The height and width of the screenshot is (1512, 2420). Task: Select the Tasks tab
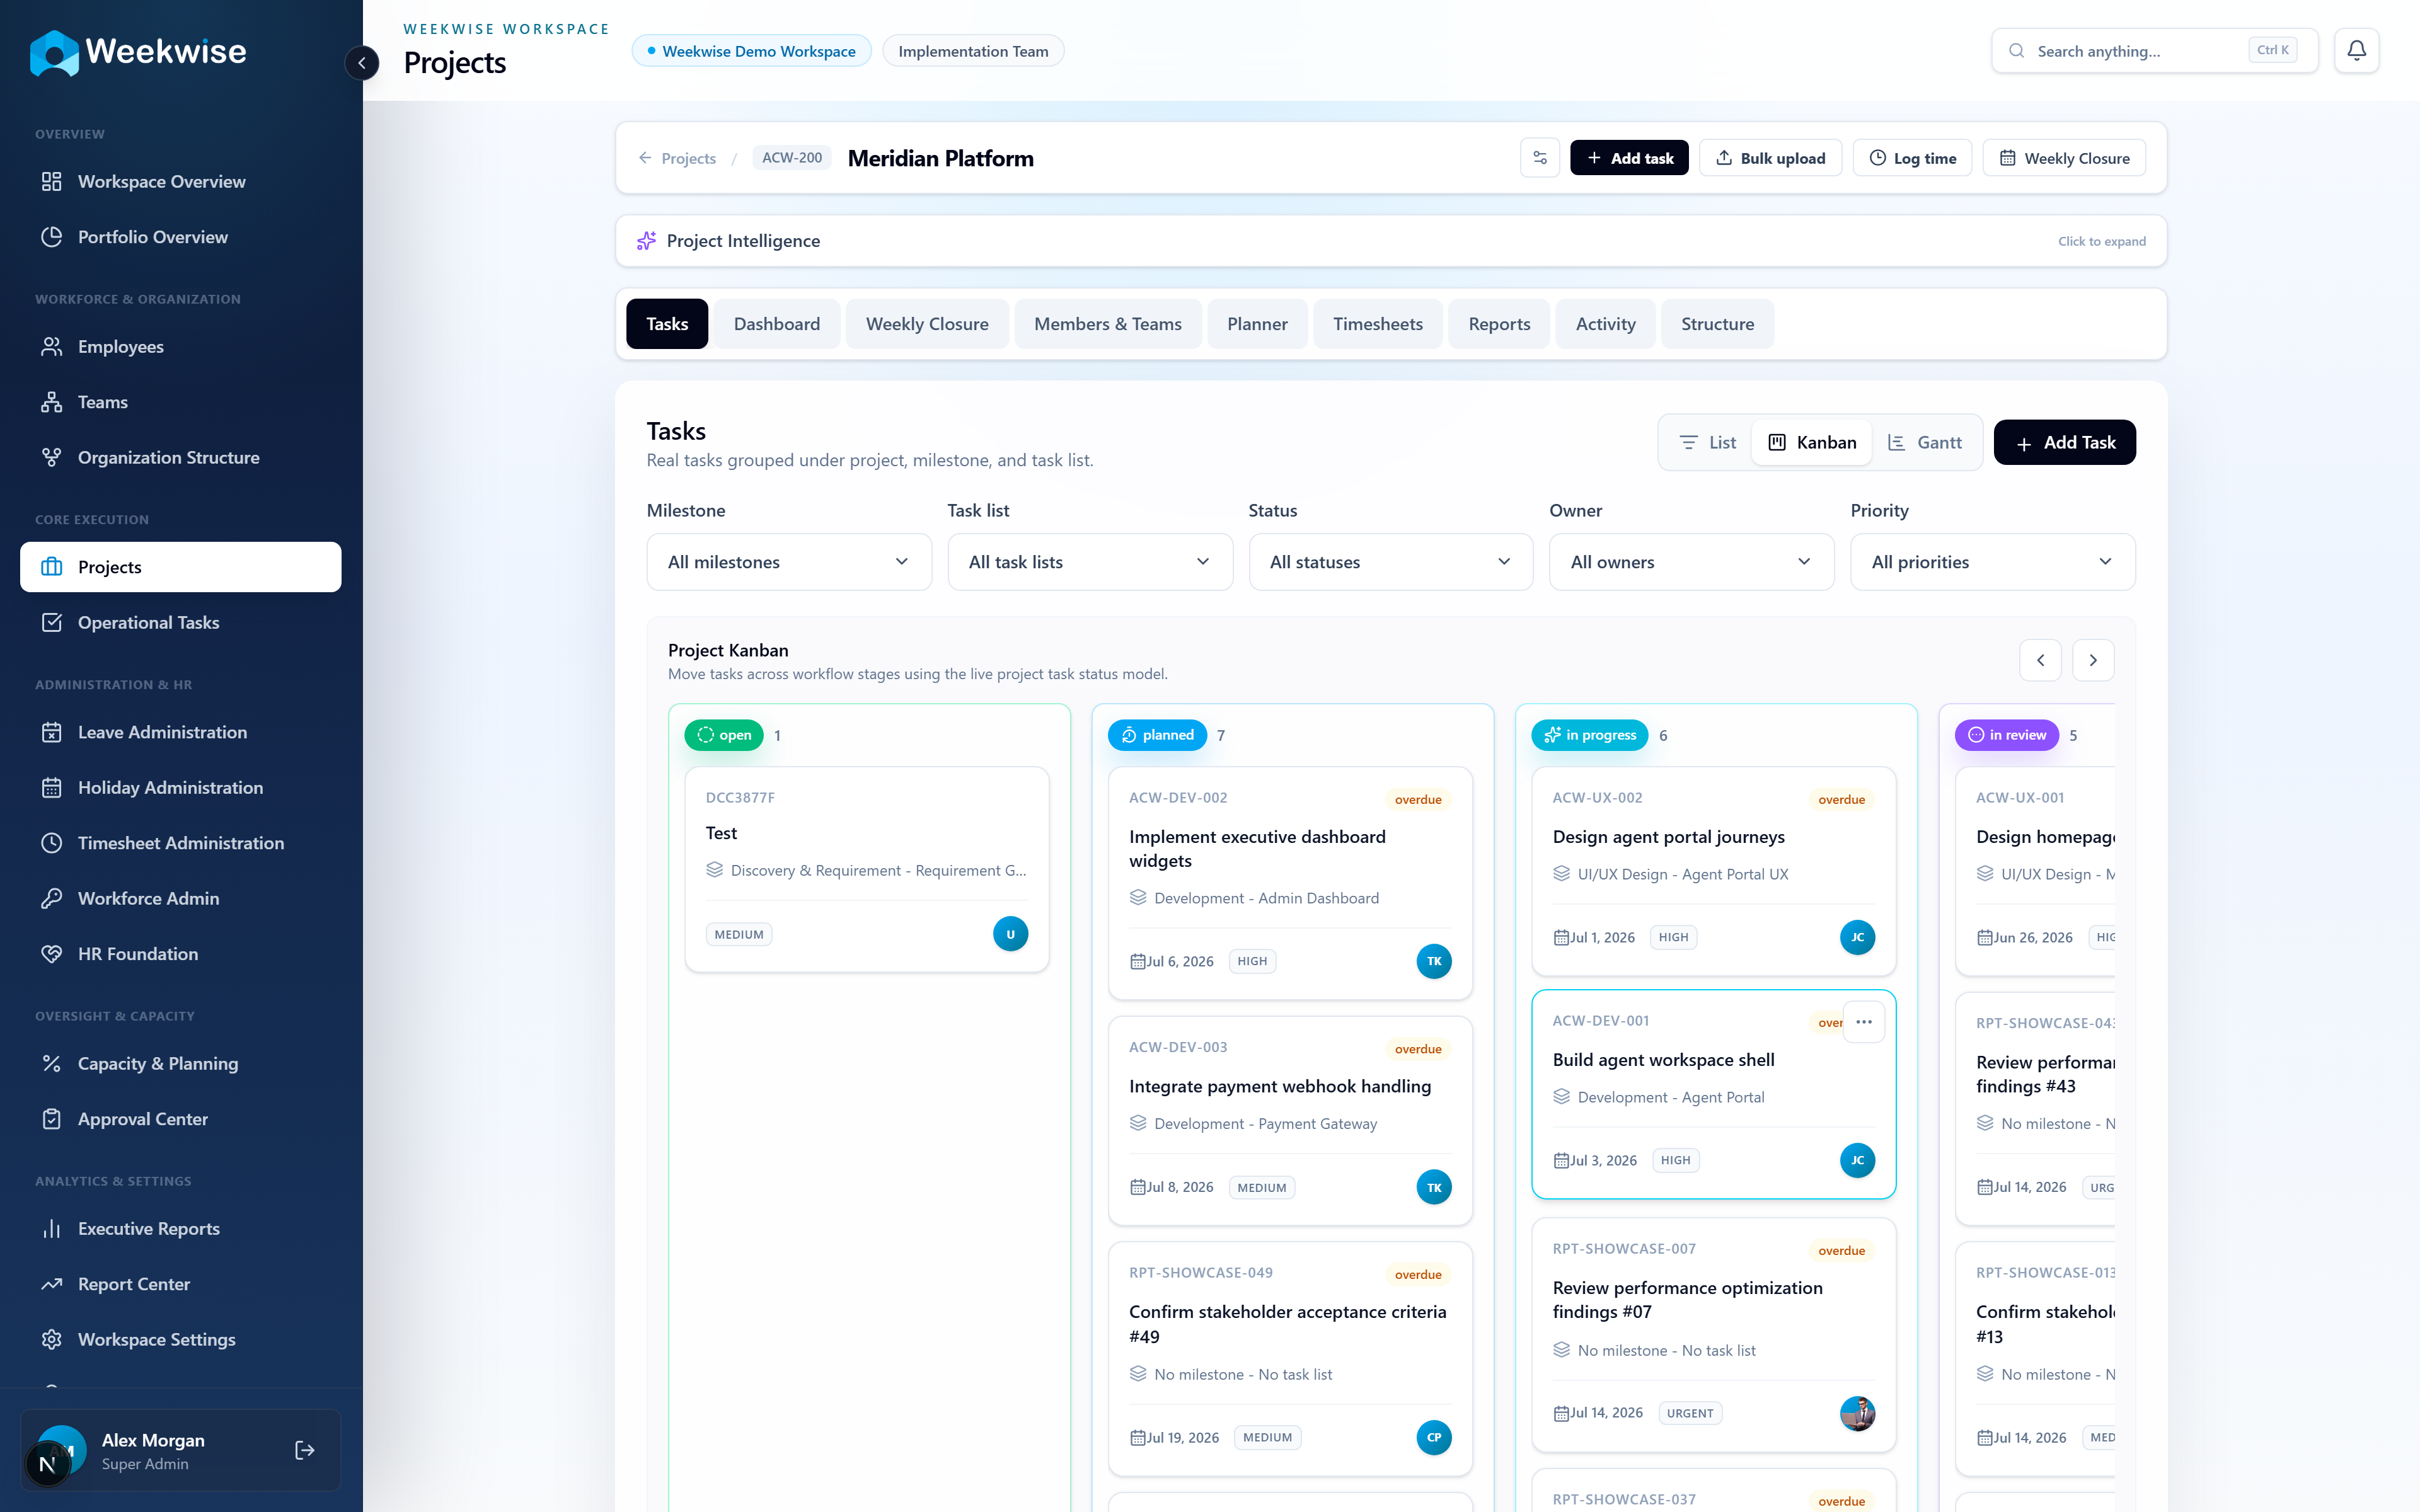pyautogui.click(x=667, y=324)
